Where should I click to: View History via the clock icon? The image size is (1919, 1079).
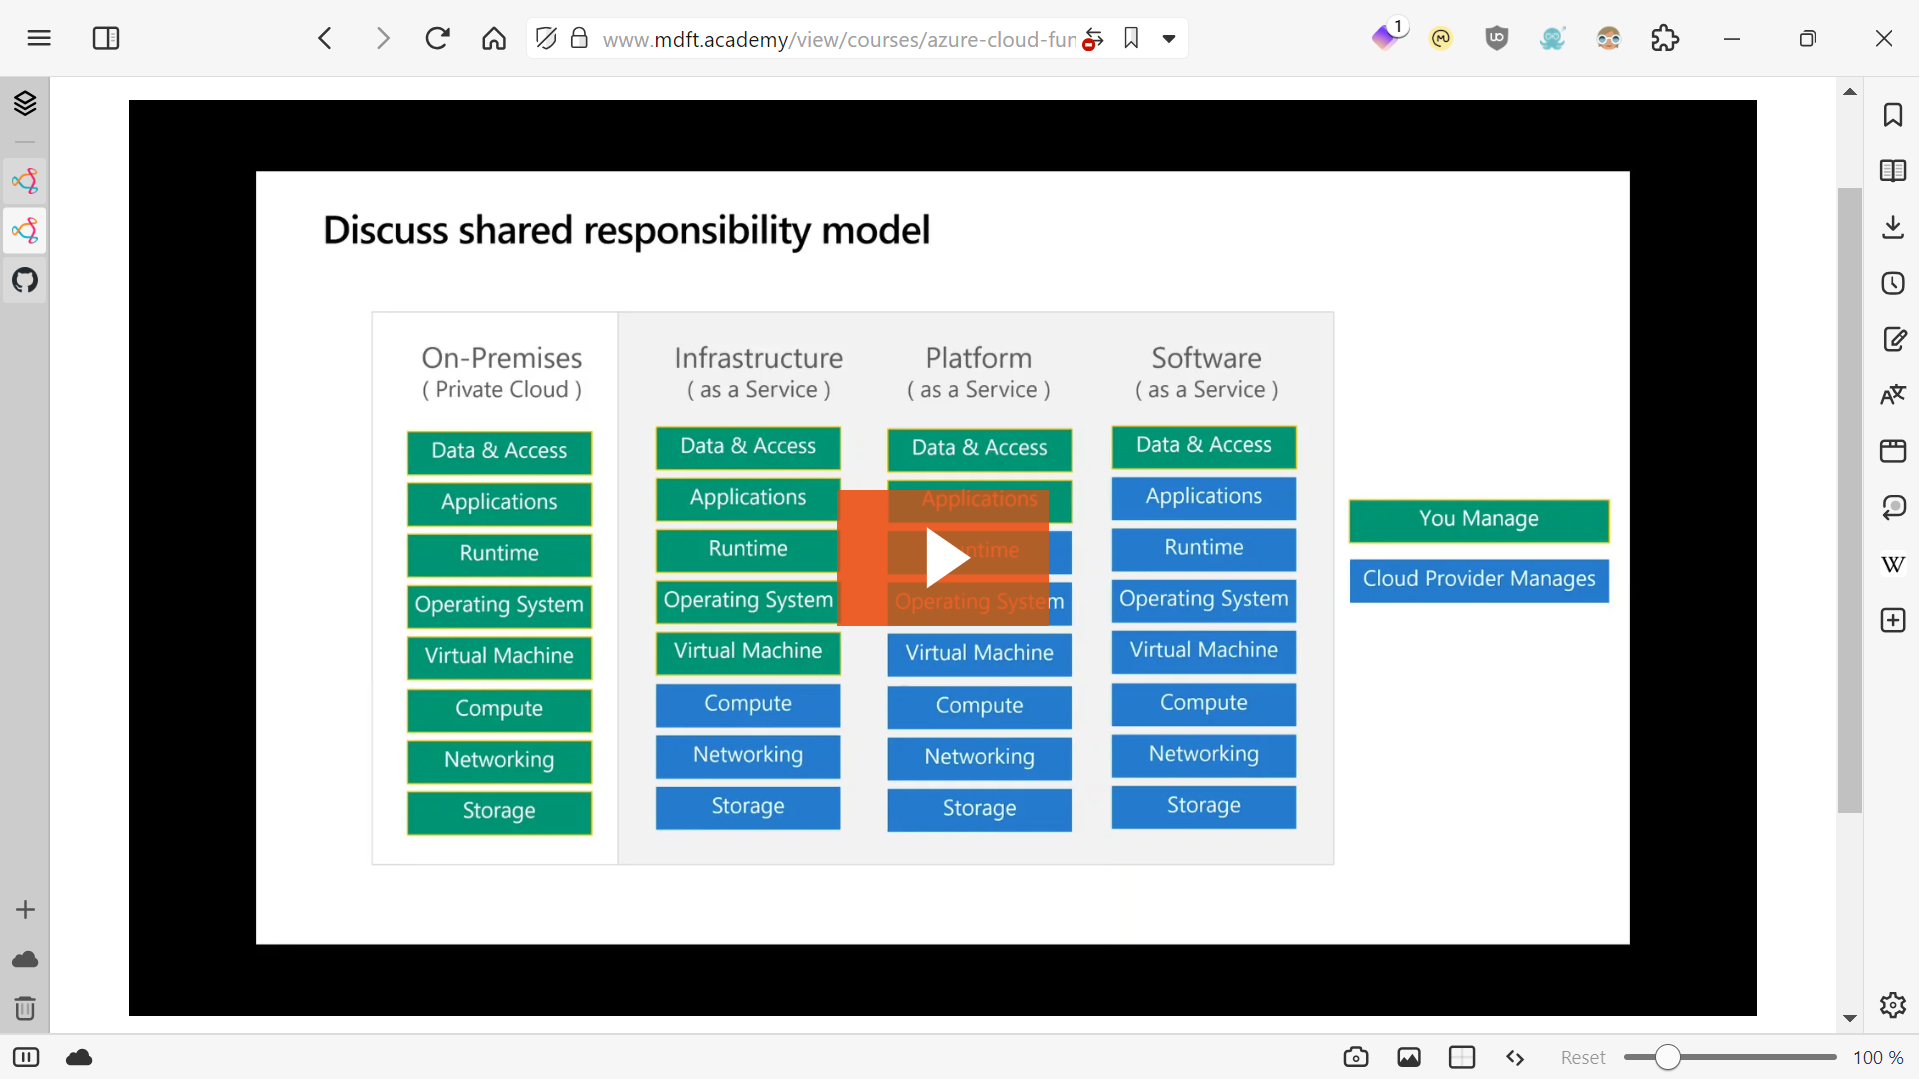click(x=1893, y=283)
